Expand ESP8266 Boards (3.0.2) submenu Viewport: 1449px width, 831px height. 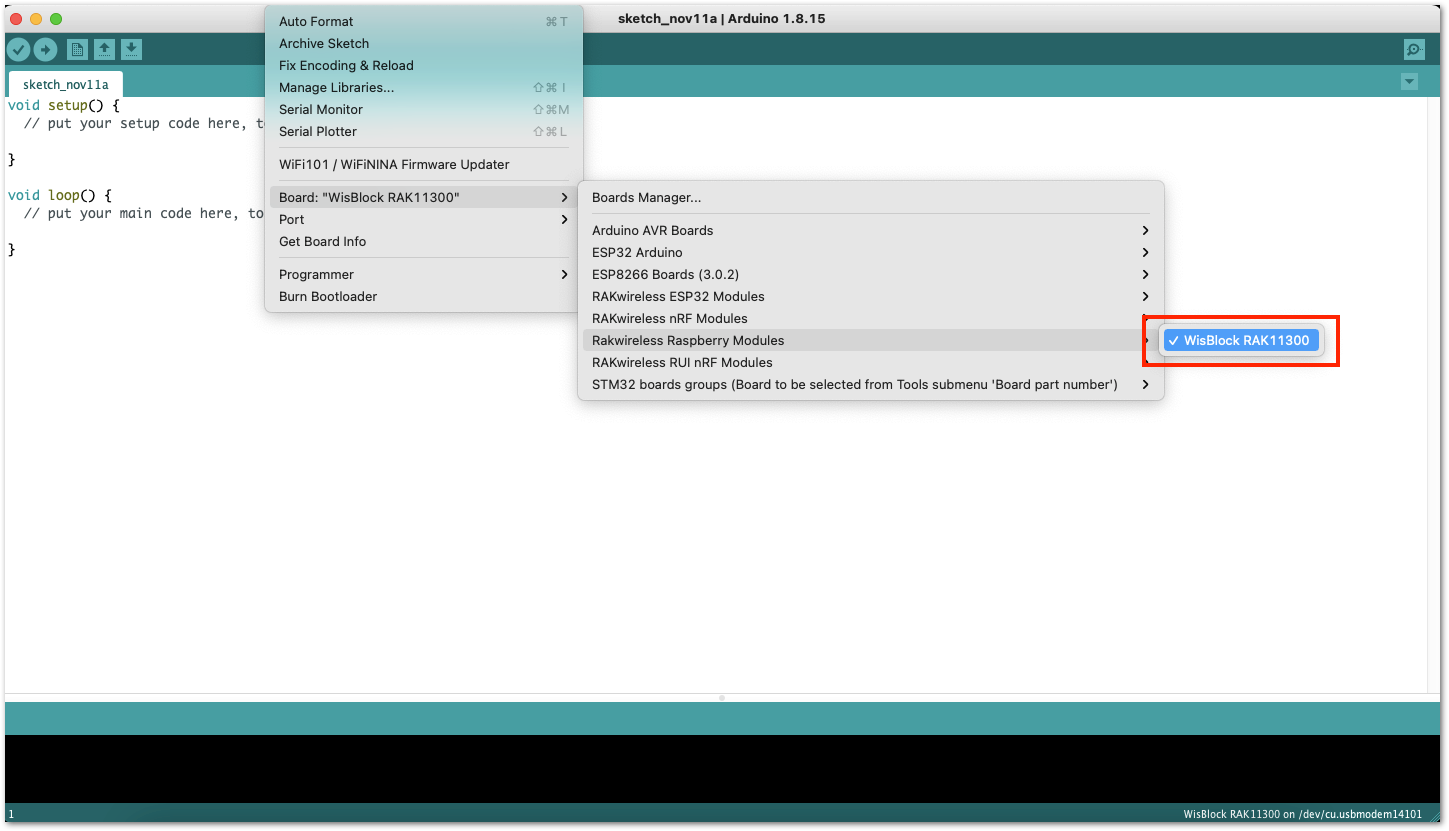pos(871,275)
